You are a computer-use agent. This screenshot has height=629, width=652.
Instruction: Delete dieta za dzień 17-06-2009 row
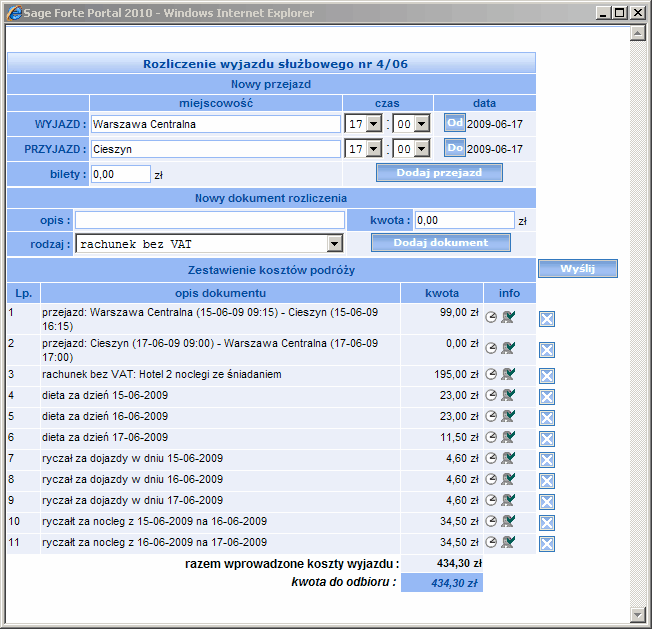pos(547,439)
